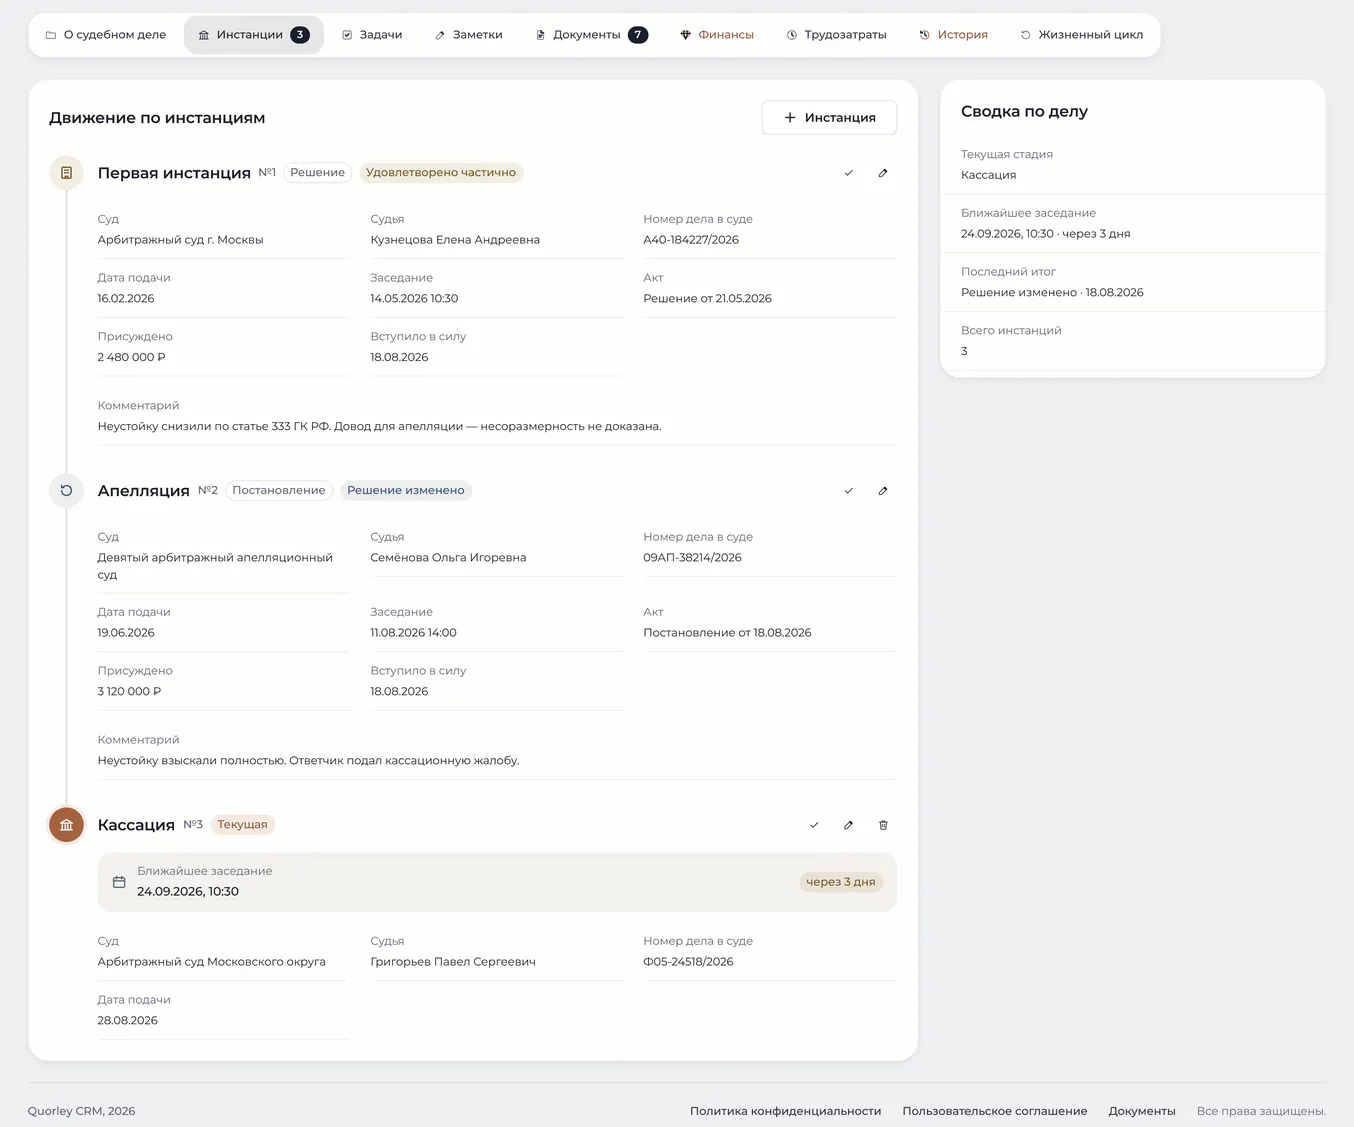This screenshot has width=1354, height=1127.
Task: Edit Первая инстанция with pencil icon
Action: tap(883, 173)
